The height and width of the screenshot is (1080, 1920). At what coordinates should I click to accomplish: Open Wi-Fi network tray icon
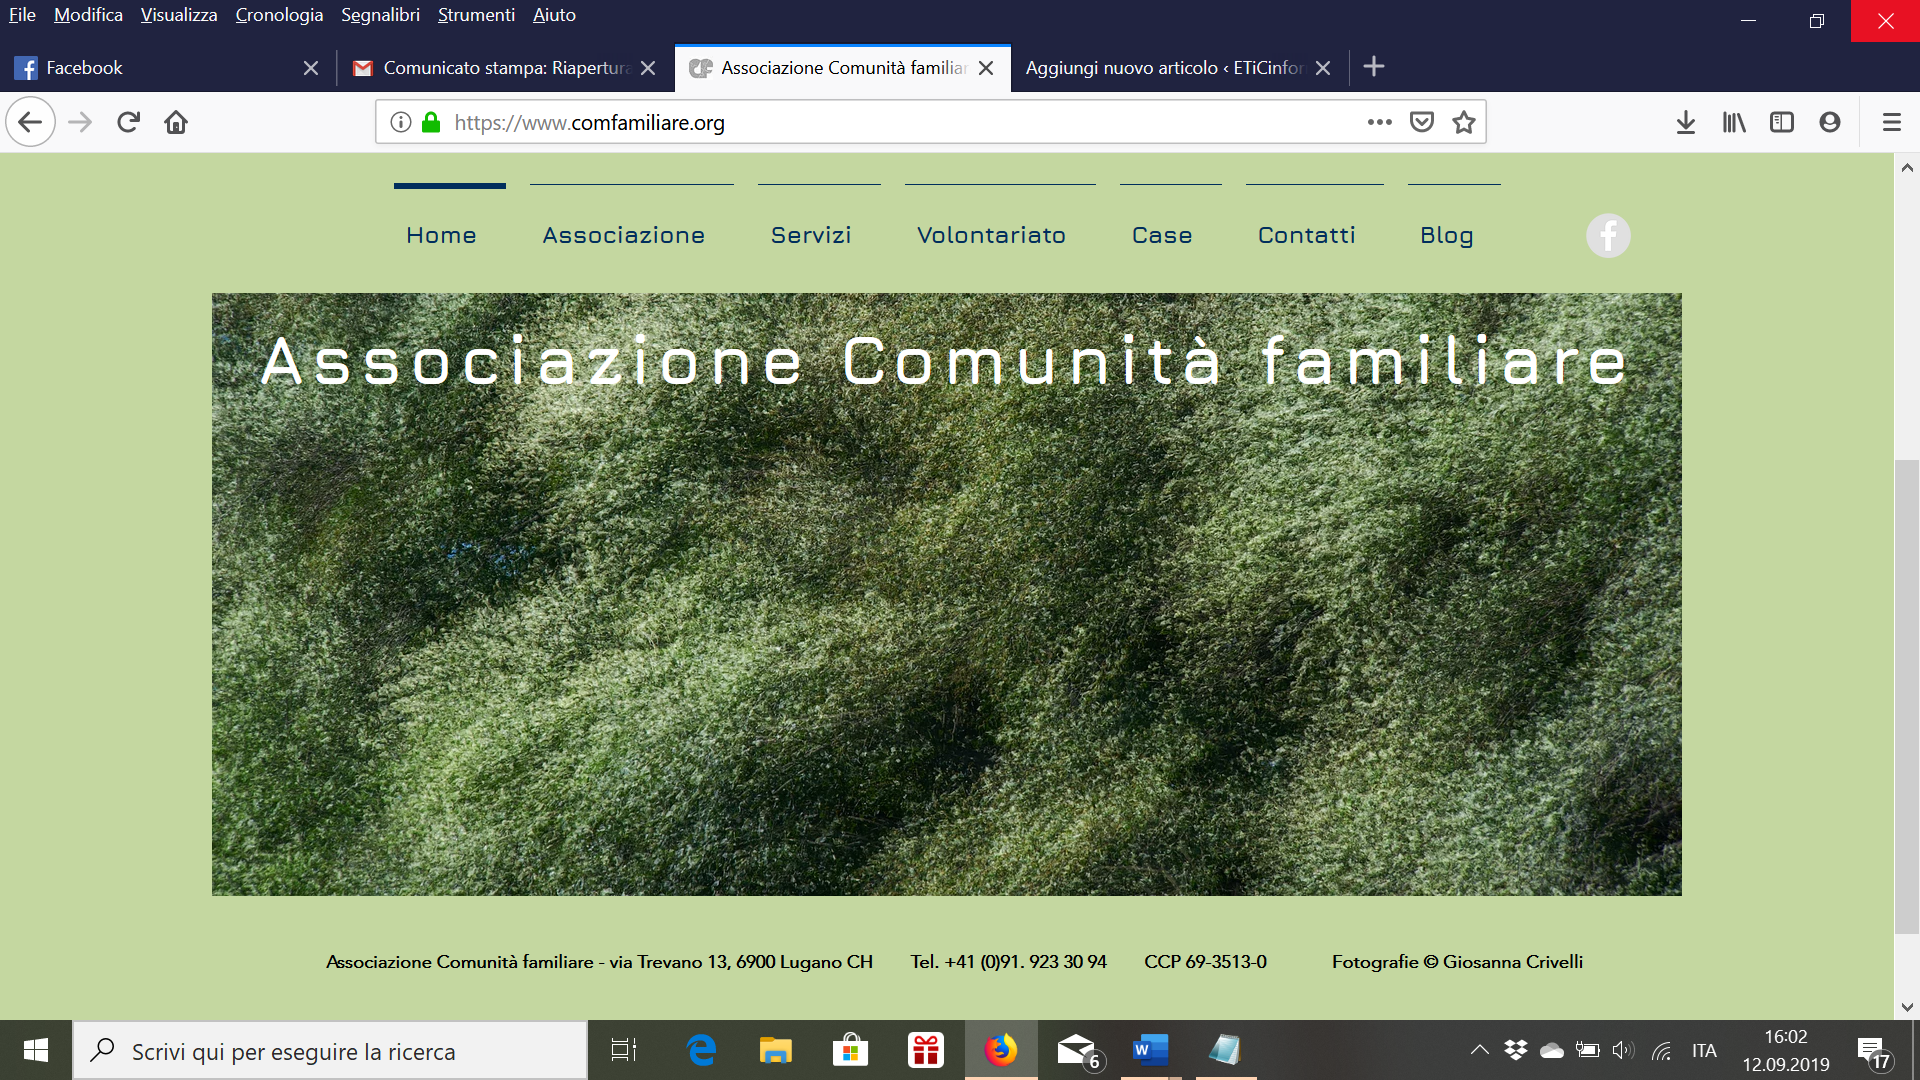point(1661,1050)
